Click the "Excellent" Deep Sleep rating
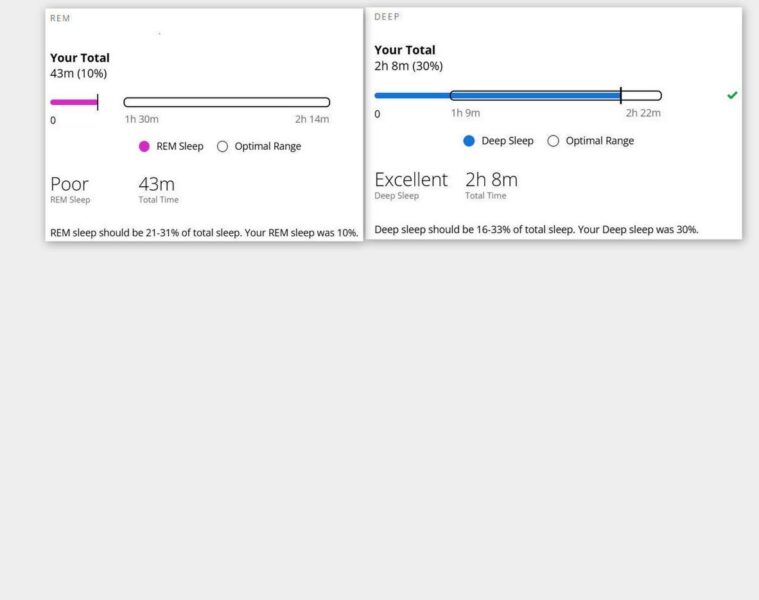759x600 pixels. (410, 180)
